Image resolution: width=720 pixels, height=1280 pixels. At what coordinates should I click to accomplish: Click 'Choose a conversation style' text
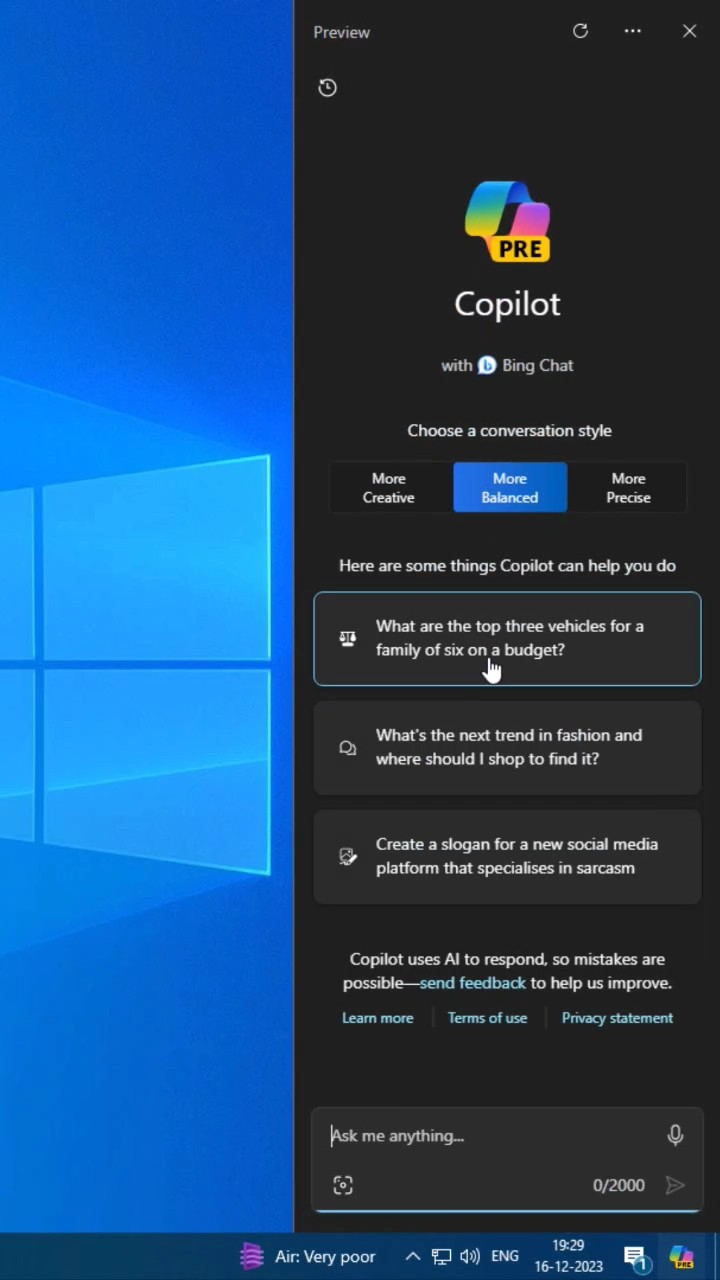[509, 430]
